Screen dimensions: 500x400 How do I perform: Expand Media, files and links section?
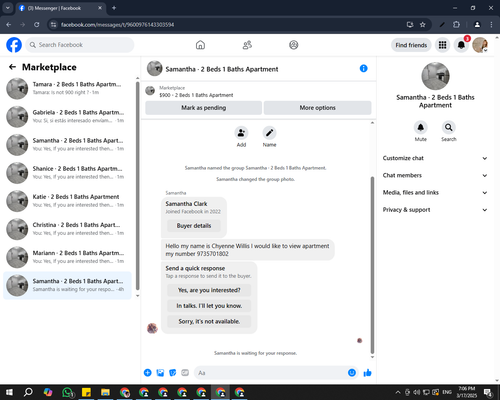[x=435, y=193]
